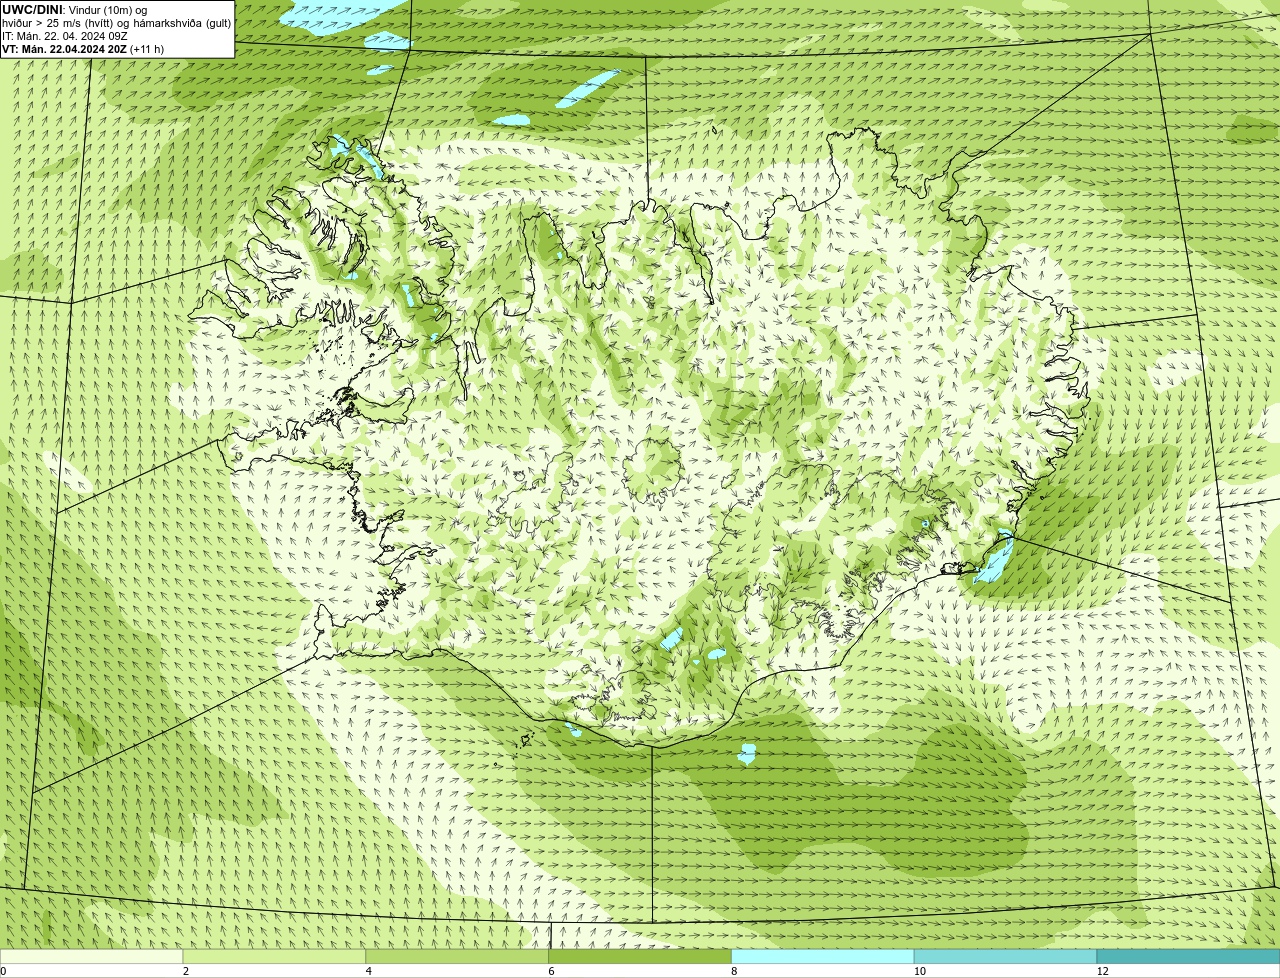1280x978 pixels.
Task: Click the legend tick label '6'
Action: [x=551, y=971]
